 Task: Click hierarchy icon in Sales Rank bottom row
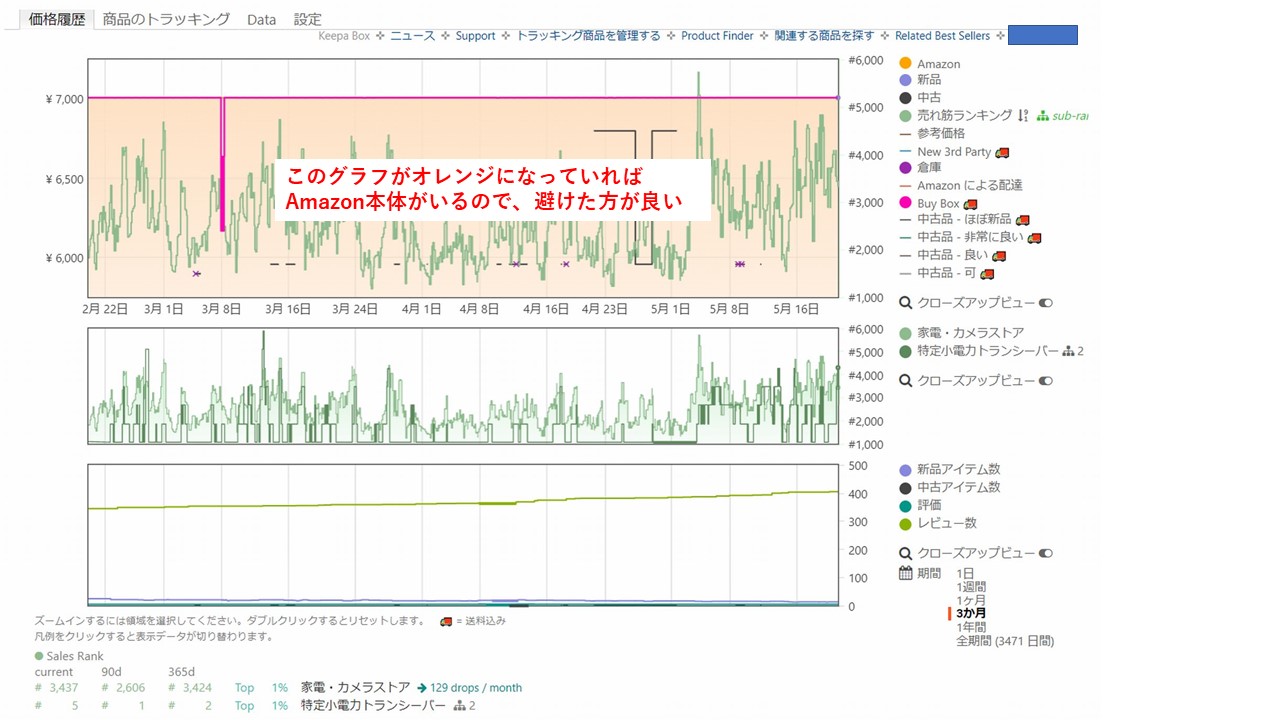(460, 706)
